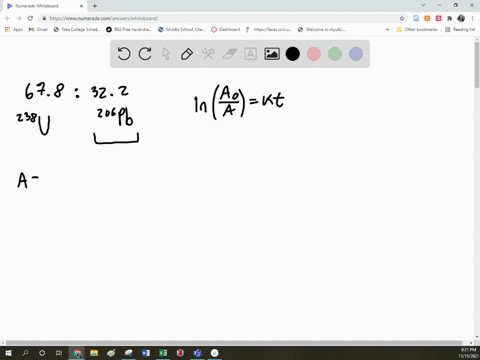This screenshot has width=480, height=360.
Task: Open Excel from the taskbar
Action: click(x=163, y=353)
